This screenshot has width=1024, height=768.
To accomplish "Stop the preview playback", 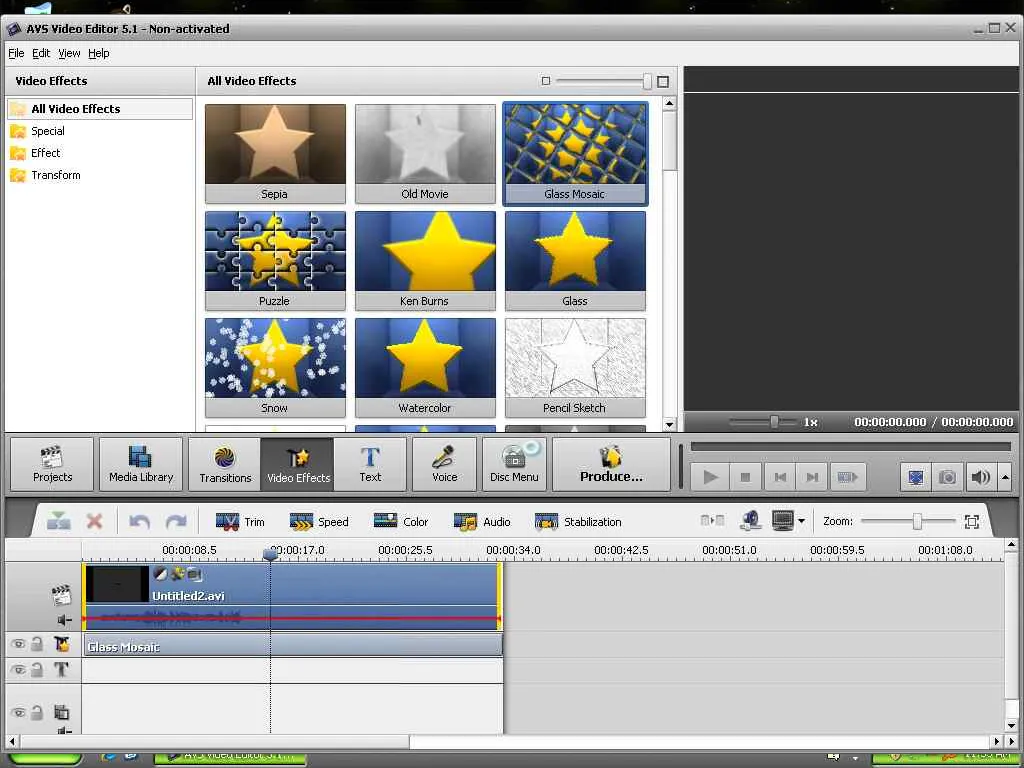I will point(745,477).
